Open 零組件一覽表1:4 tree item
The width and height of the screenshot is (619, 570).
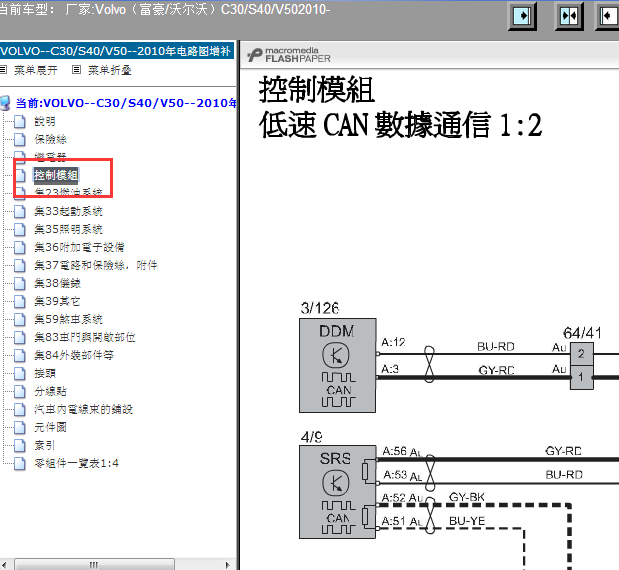coord(77,463)
